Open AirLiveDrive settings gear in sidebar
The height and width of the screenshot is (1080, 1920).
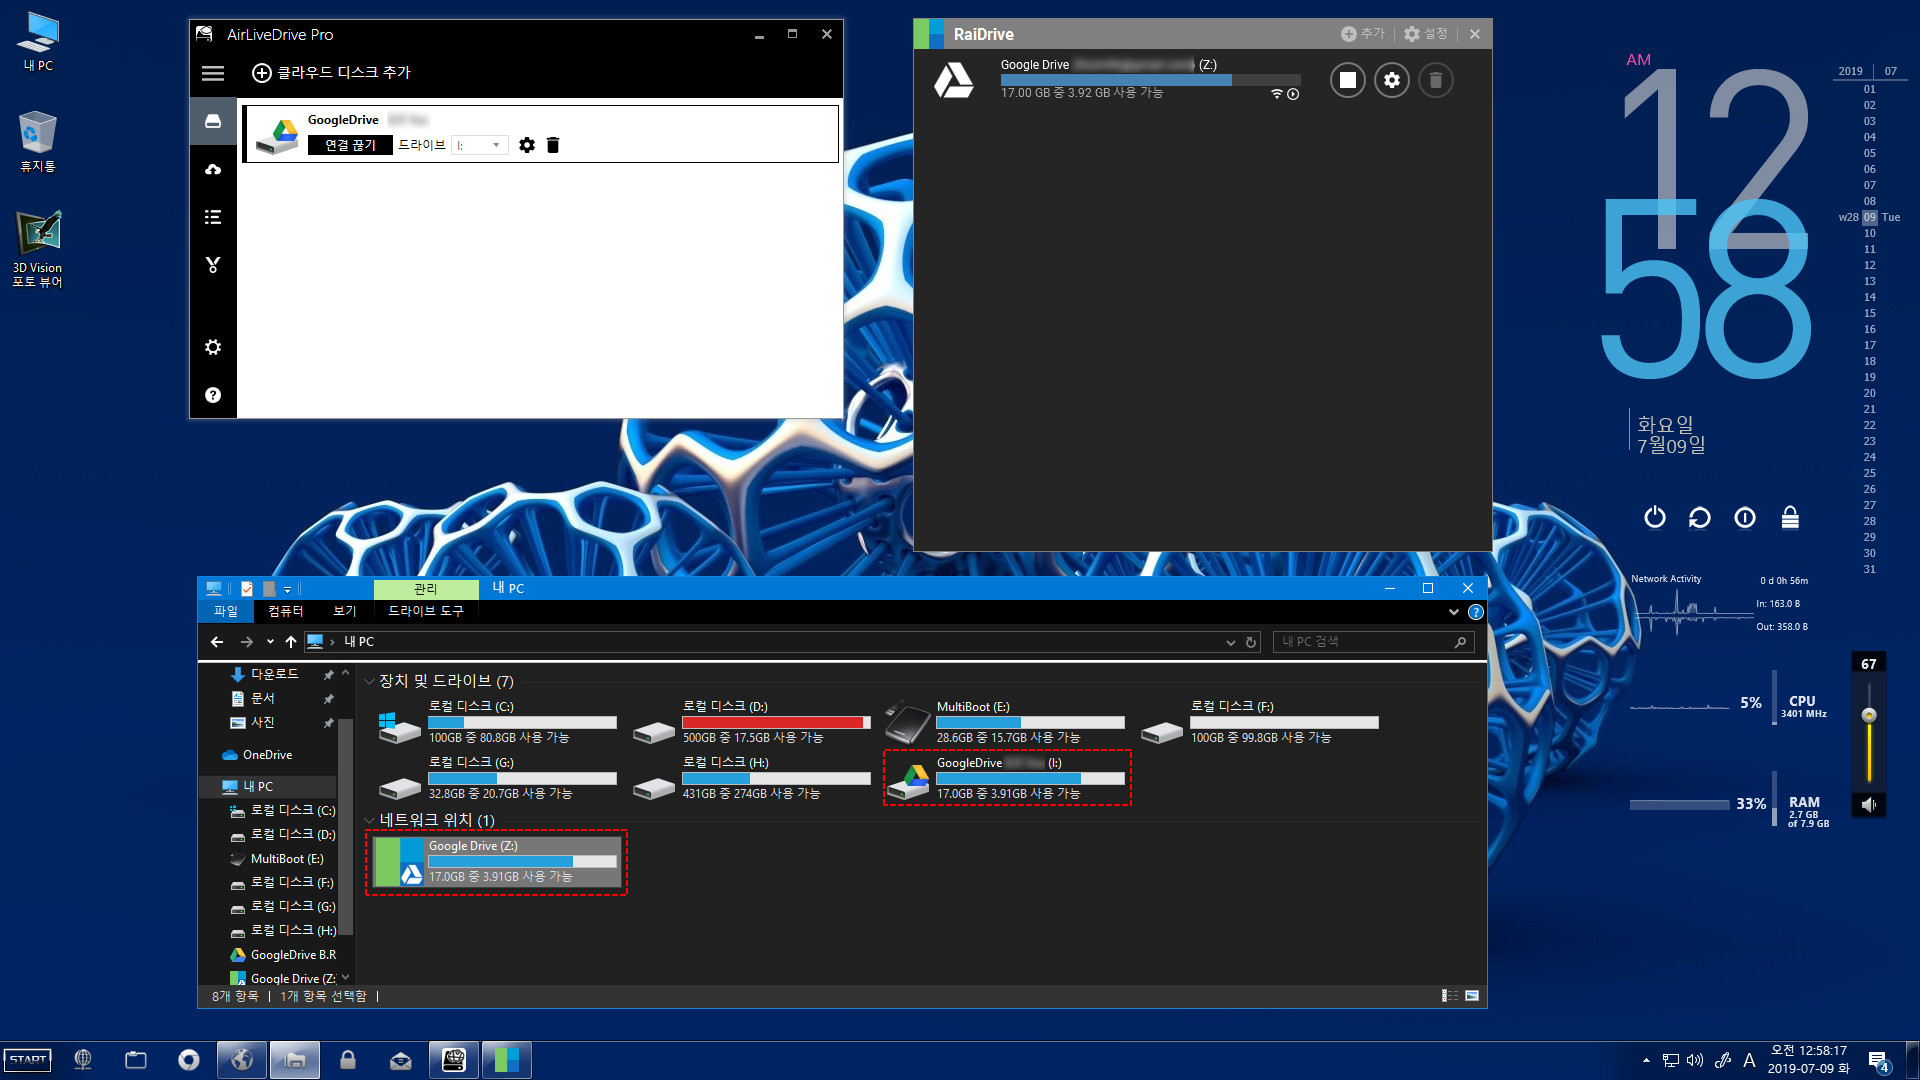pos(213,347)
